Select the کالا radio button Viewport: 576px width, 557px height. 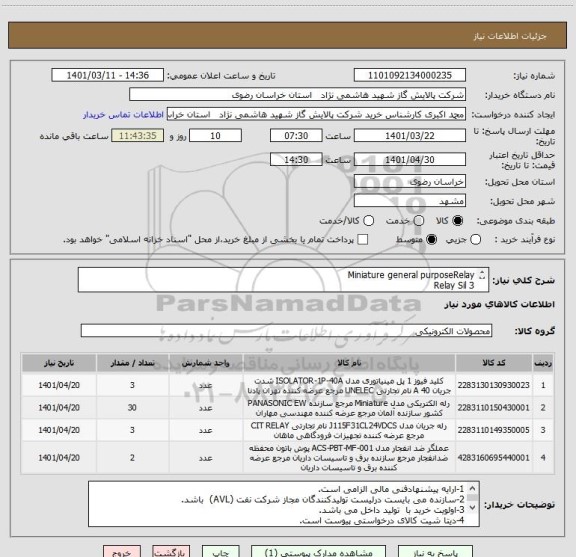[457, 220]
